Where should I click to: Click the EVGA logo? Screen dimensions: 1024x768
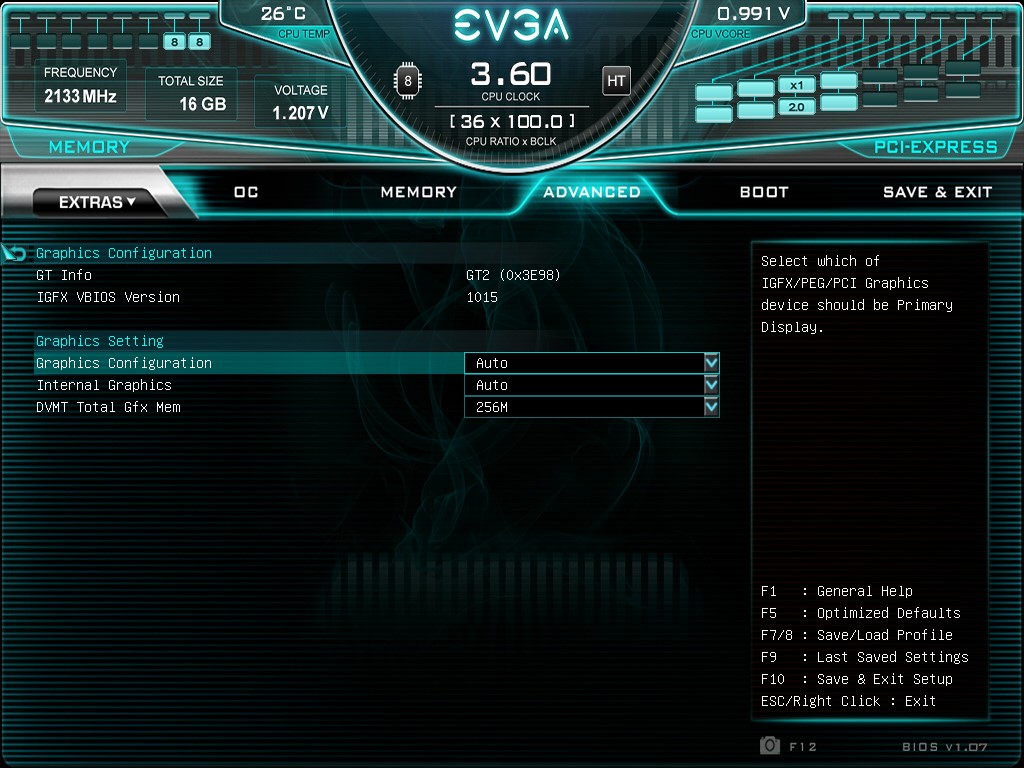[511, 25]
